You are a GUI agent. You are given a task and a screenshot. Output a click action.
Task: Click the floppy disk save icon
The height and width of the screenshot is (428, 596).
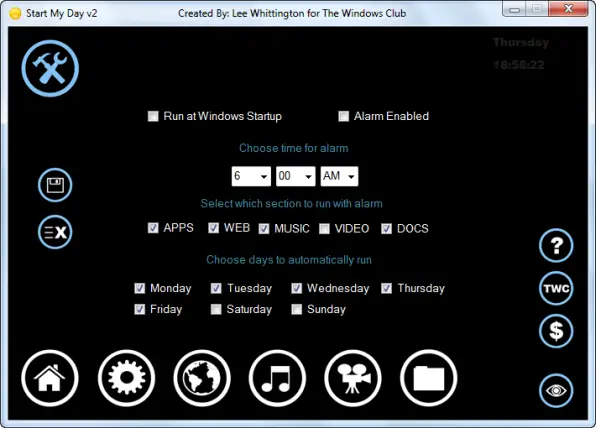pyautogui.click(x=55, y=185)
